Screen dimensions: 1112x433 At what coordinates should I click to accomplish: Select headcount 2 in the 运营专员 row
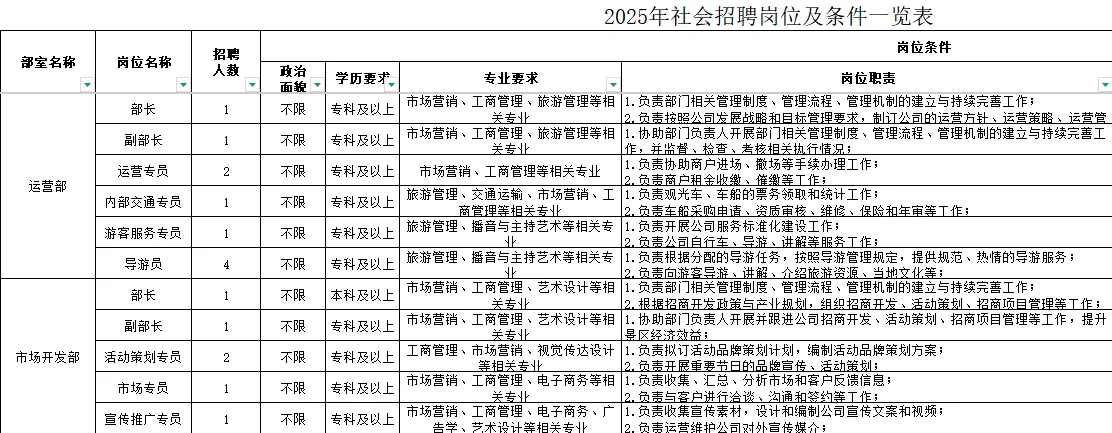tap(226, 171)
